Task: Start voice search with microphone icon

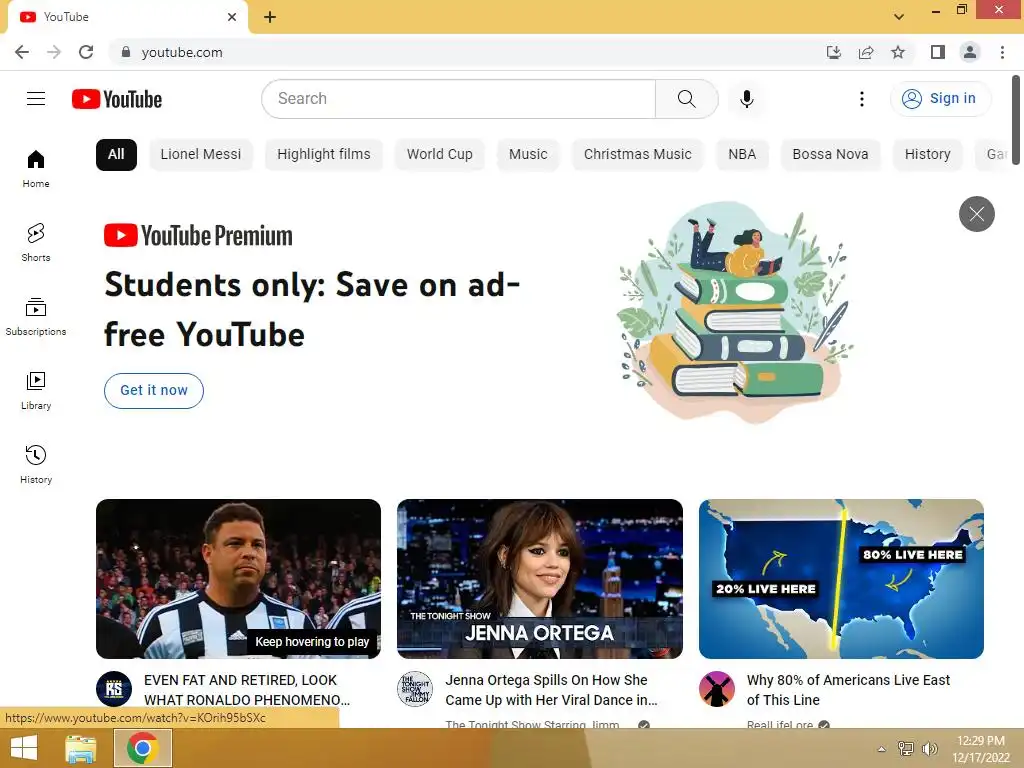Action: pos(746,99)
